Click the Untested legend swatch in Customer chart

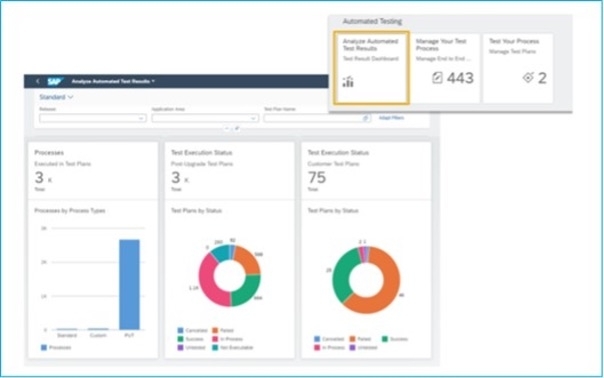(x=352, y=348)
